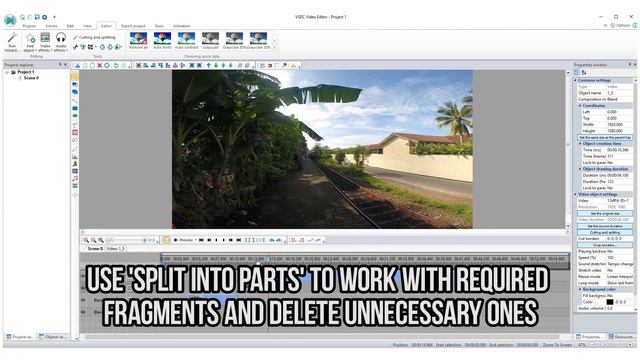
Task: Select Project 1 in Projects explorer
Action: click(26, 72)
